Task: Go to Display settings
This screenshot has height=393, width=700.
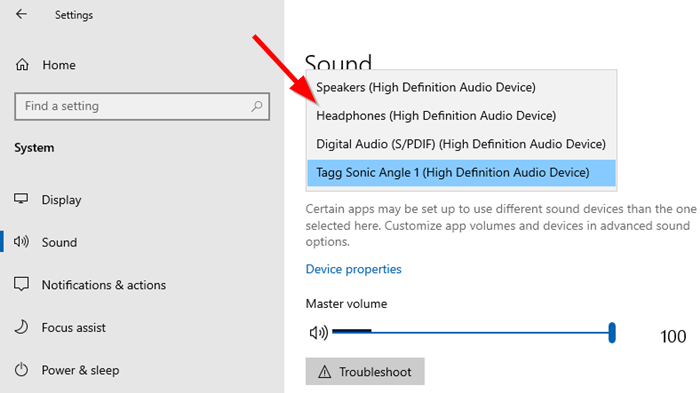Action: 61,200
